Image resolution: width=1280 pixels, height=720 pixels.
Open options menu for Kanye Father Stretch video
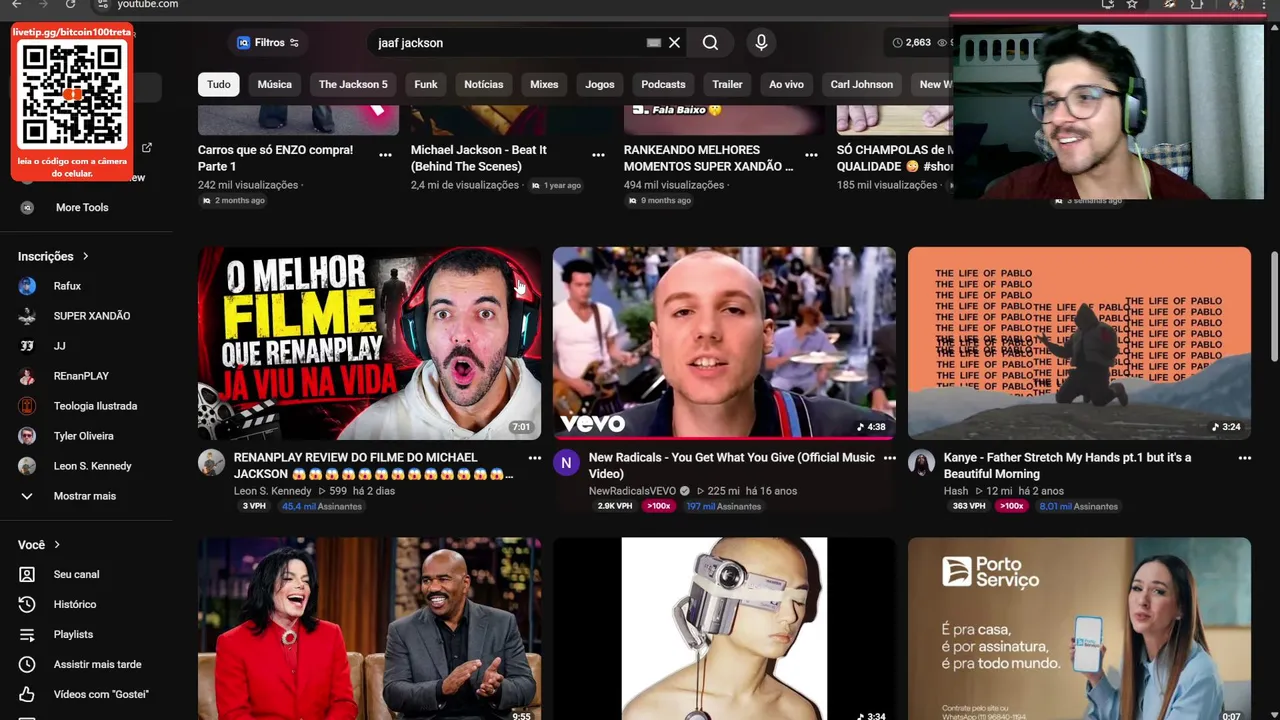tap(1245, 458)
